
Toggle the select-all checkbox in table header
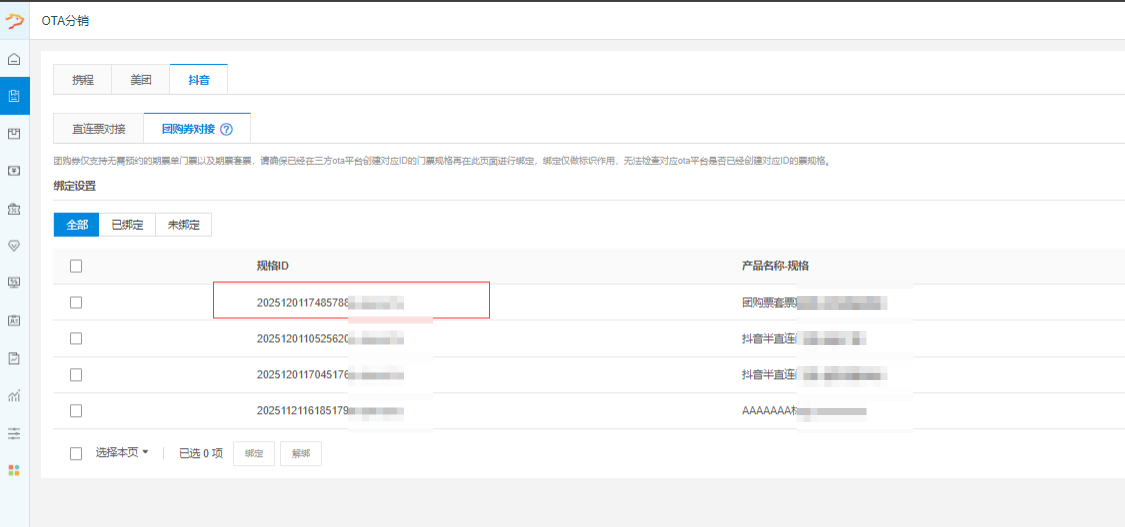point(76,266)
